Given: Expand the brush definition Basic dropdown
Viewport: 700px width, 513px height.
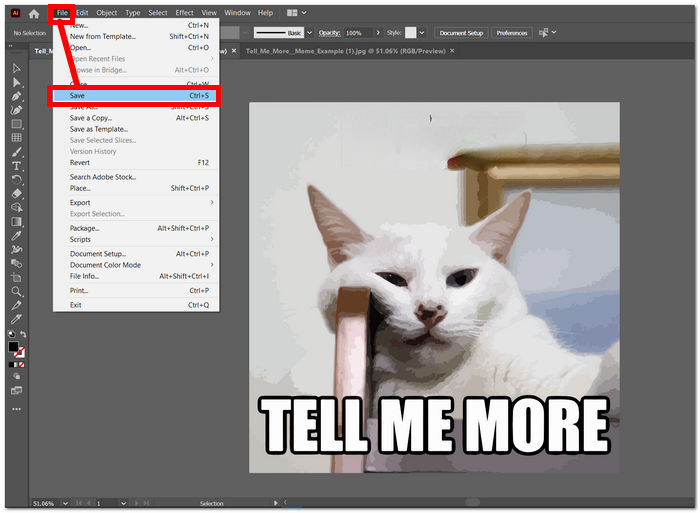Looking at the screenshot, I should click(309, 33).
